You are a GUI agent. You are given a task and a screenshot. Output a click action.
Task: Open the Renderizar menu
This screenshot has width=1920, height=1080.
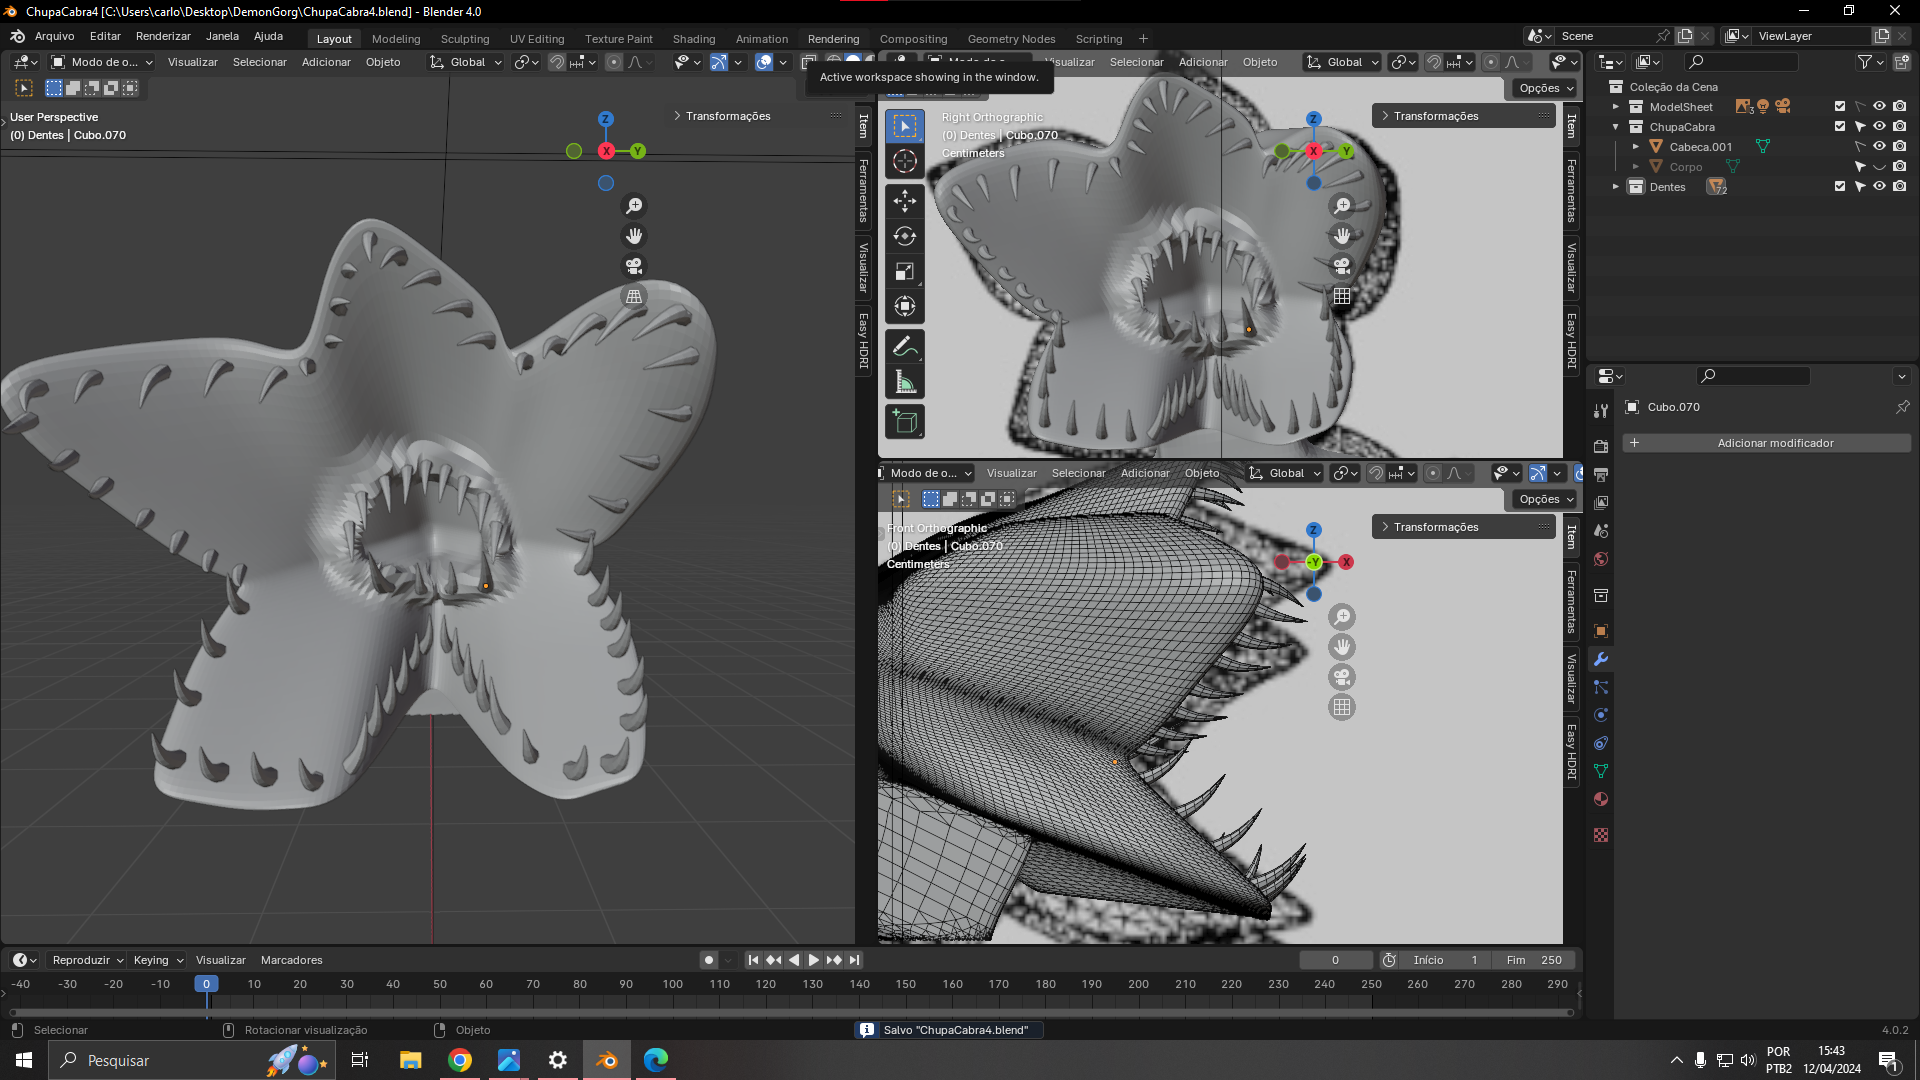coord(163,36)
